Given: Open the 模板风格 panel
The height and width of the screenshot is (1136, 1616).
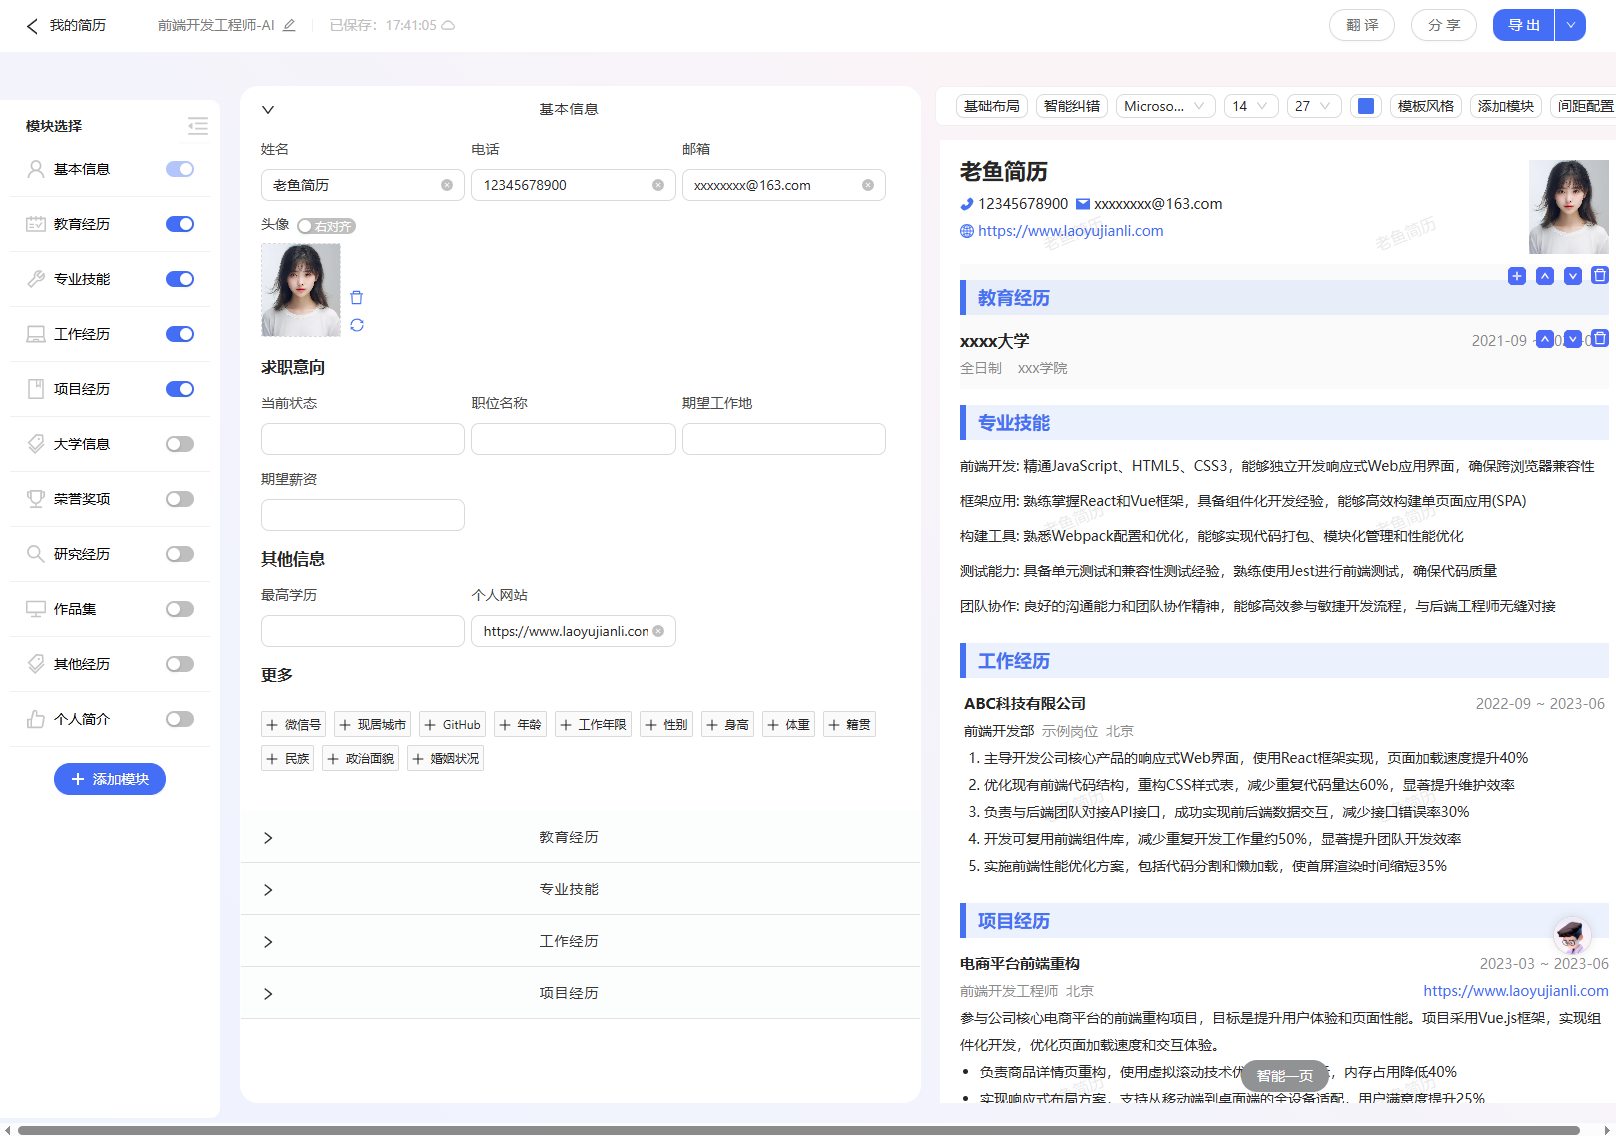Looking at the screenshot, I should 1425,105.
